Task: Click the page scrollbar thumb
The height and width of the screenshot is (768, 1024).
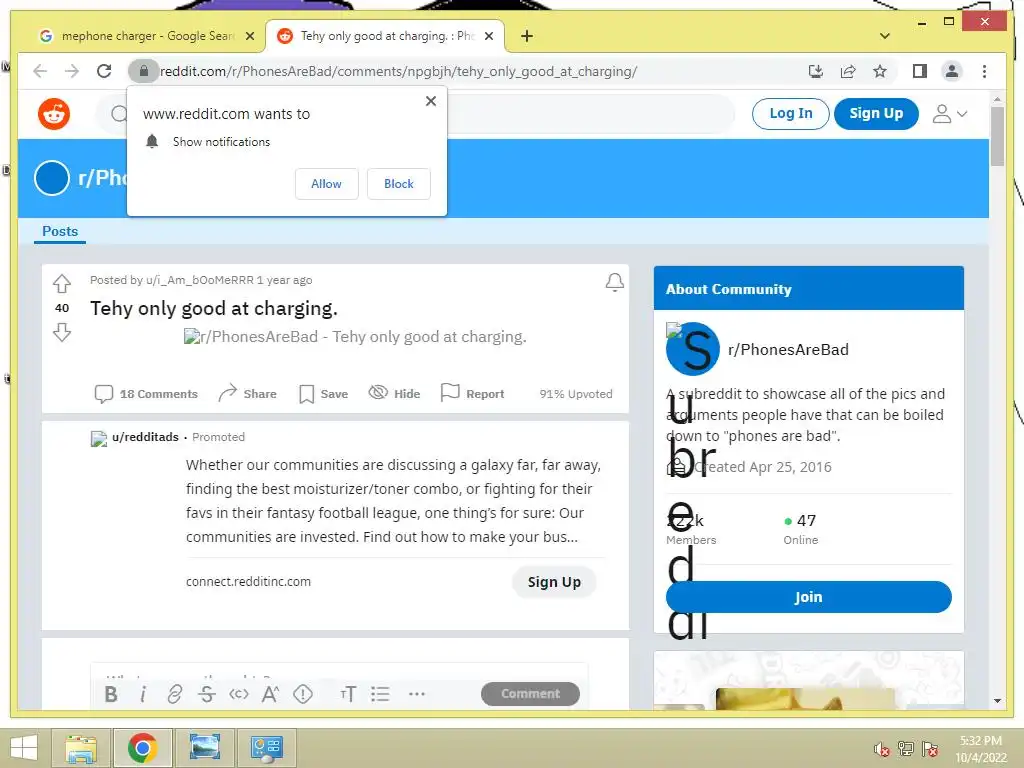Action: (997, 136)
